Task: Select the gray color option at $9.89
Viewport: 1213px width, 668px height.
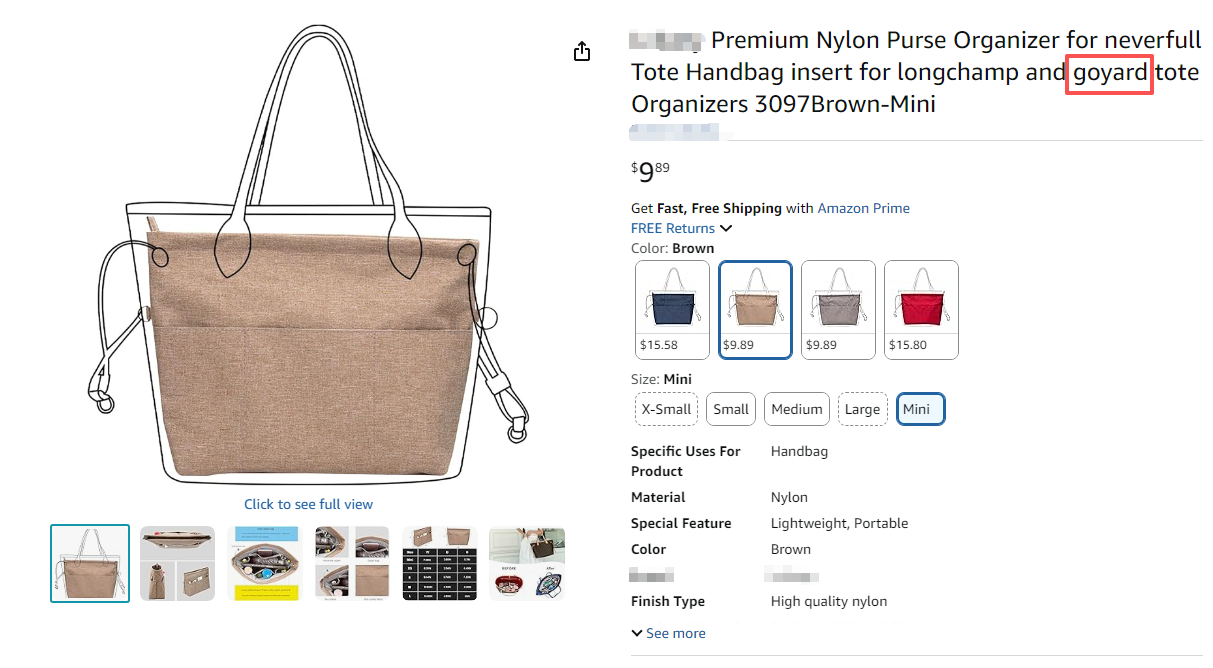Action: tap(838, 309)
